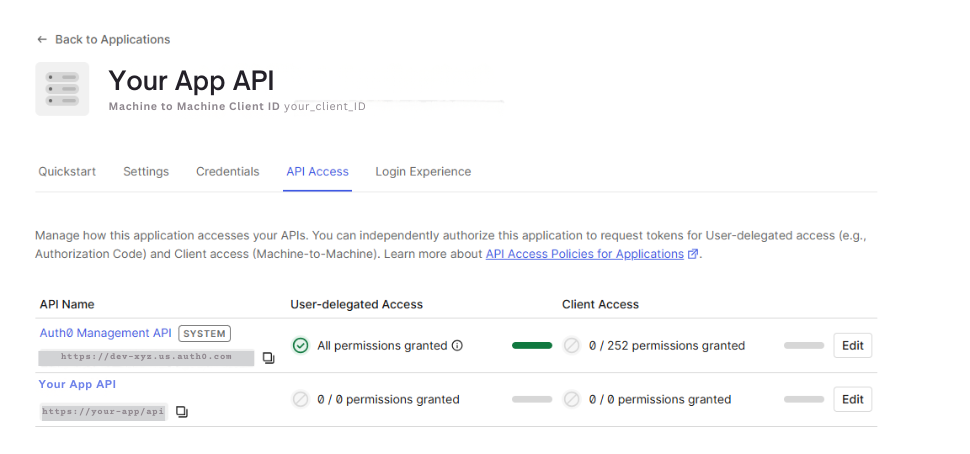
Task: Click the SYSTEM badge
Action: (x=204, y=333)
